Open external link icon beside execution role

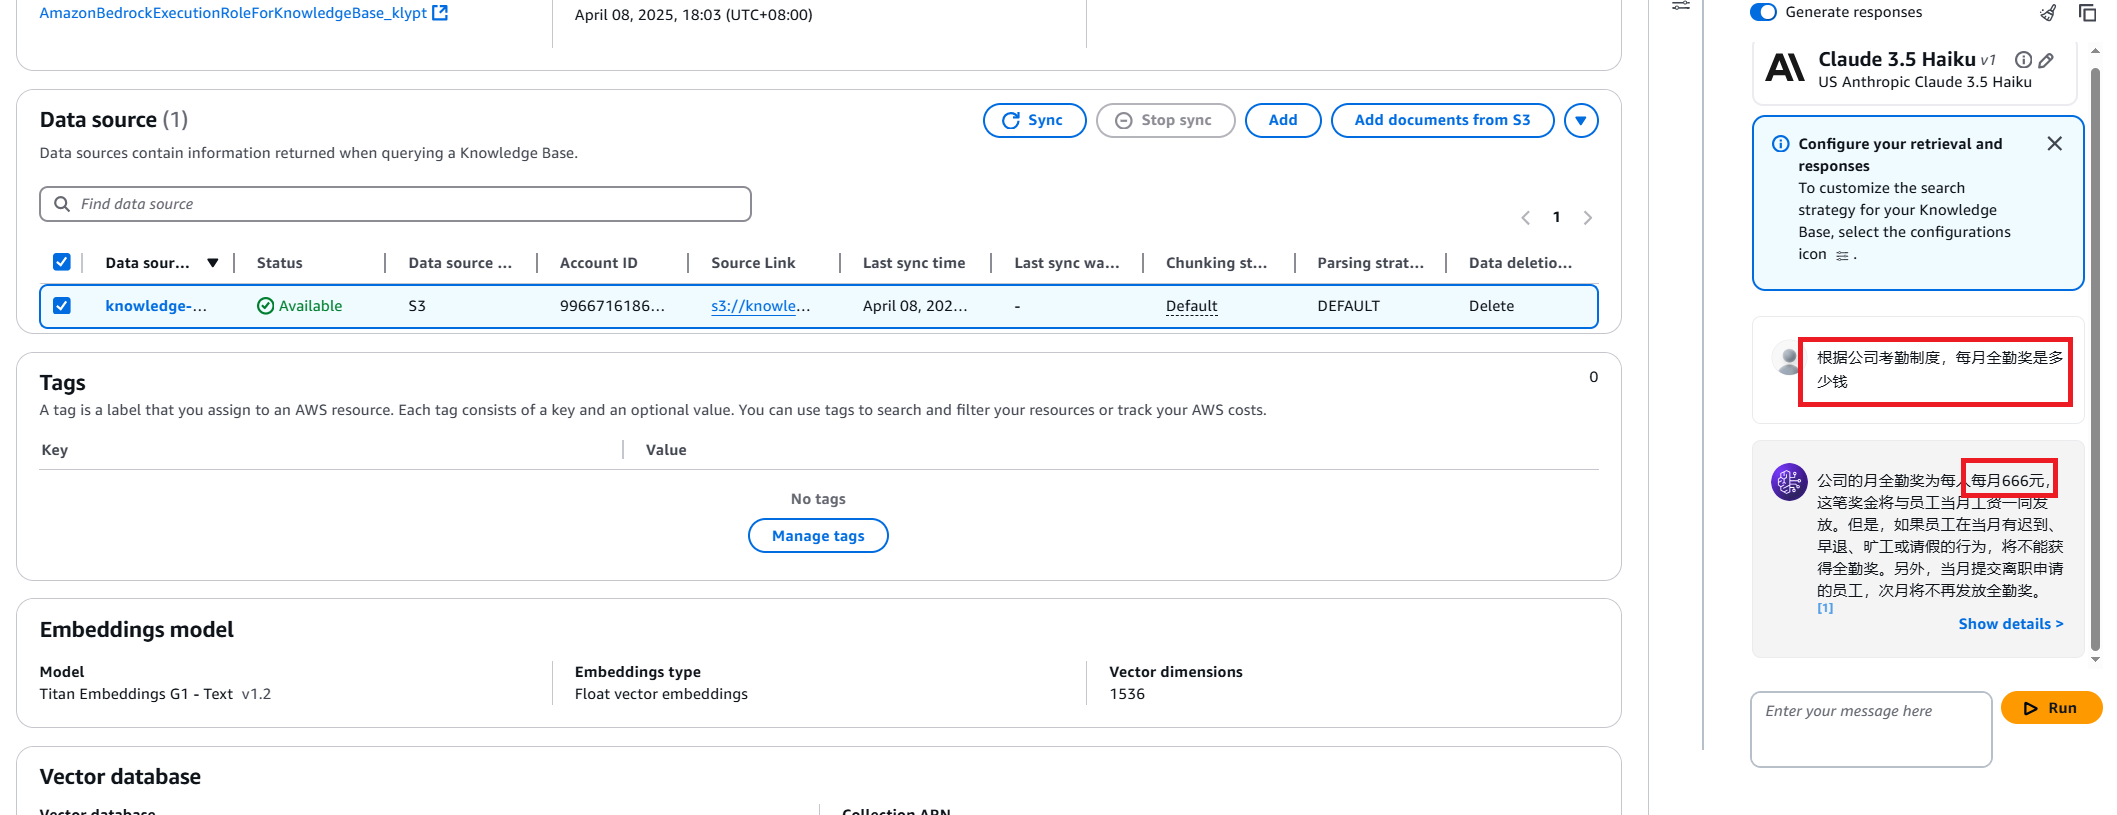[x=440, y=13]
